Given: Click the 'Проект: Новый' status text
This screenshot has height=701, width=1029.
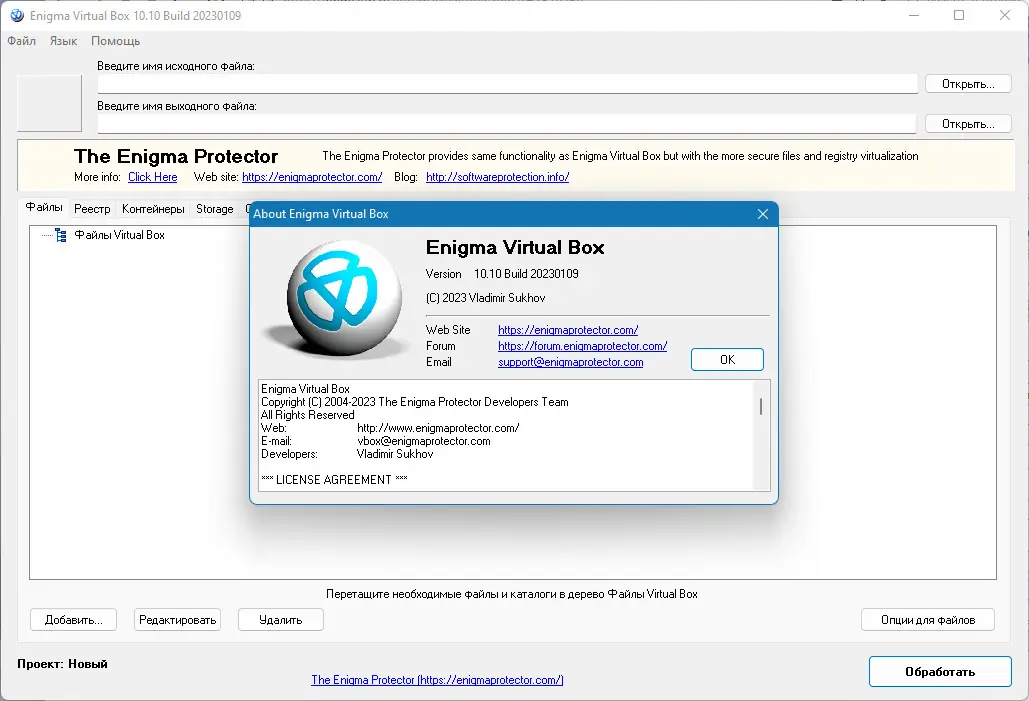Looking at the screenshot, I should pos(62,664).
